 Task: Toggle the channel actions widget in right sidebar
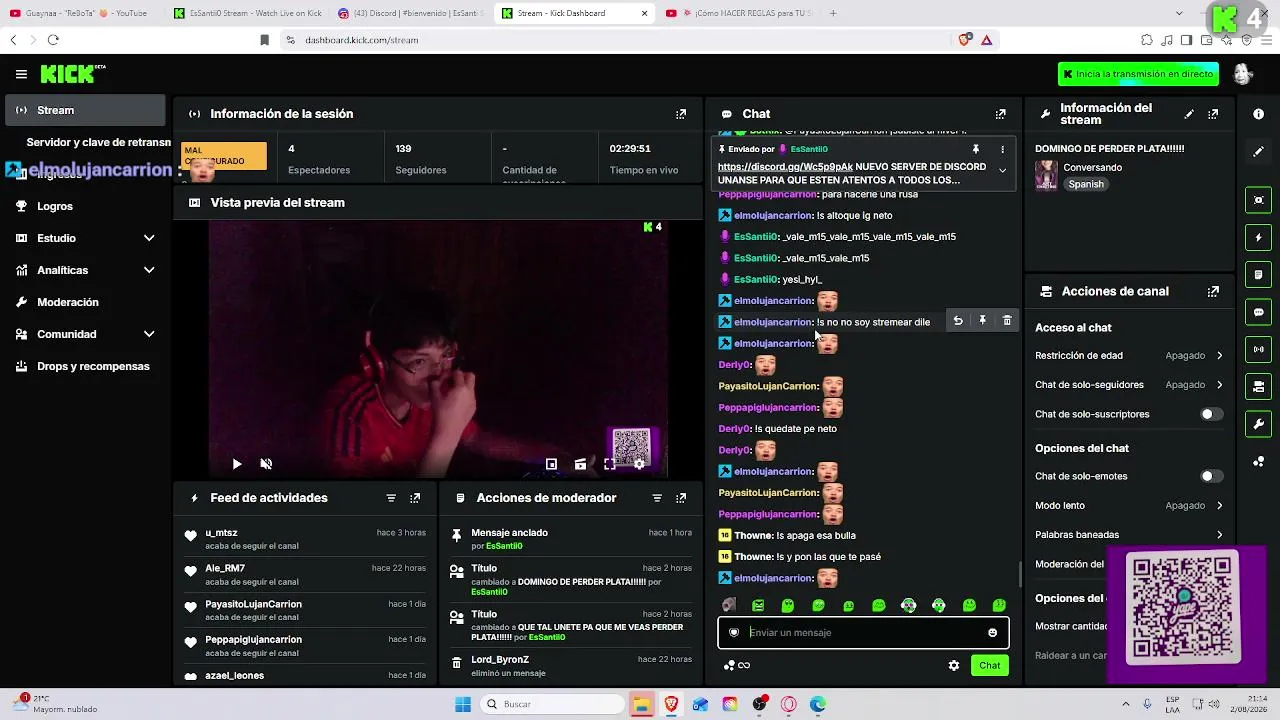tap(1258, 387)
